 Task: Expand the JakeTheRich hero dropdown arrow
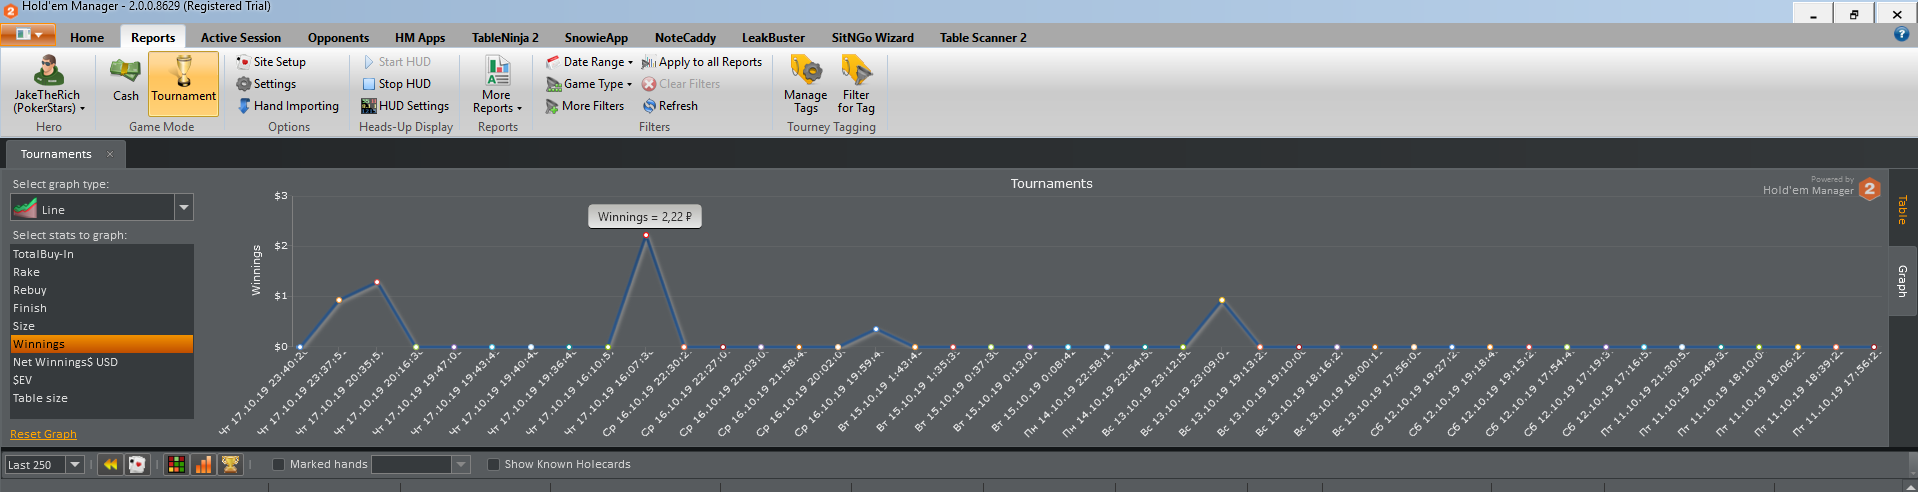coord(82,109)
